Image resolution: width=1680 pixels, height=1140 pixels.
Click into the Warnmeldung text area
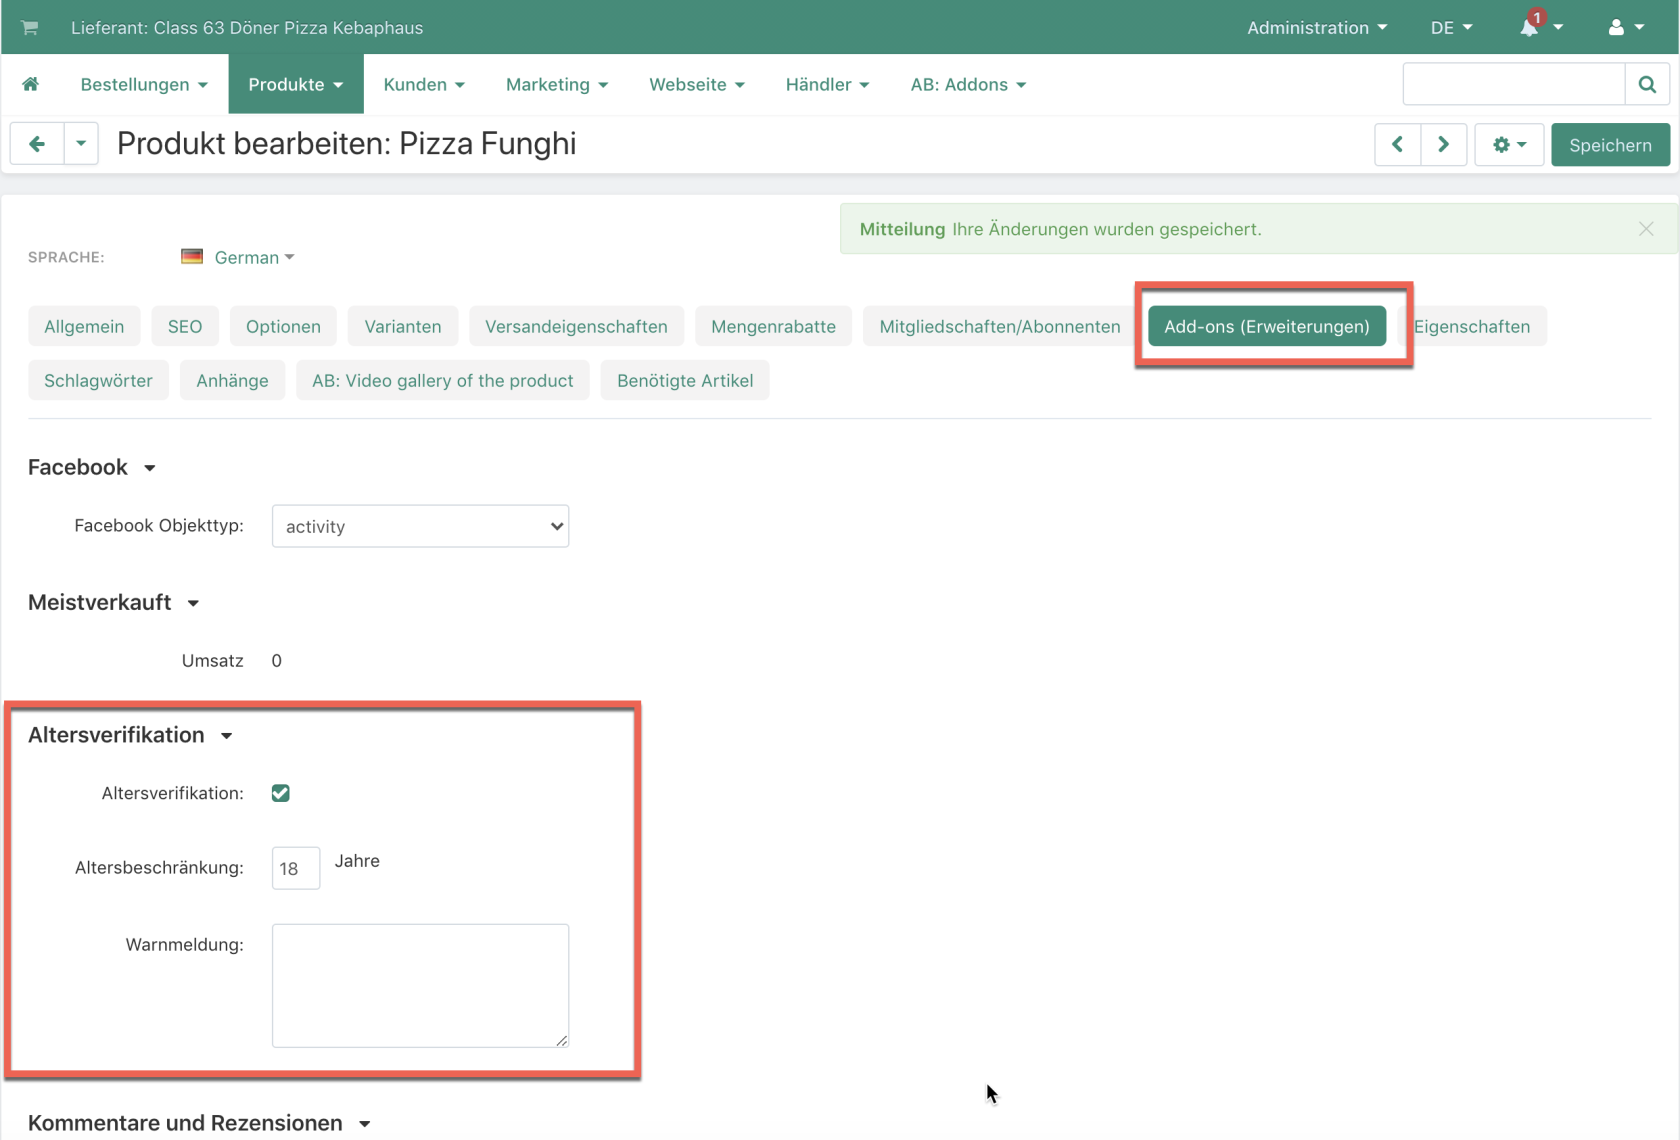click(420, 986)
